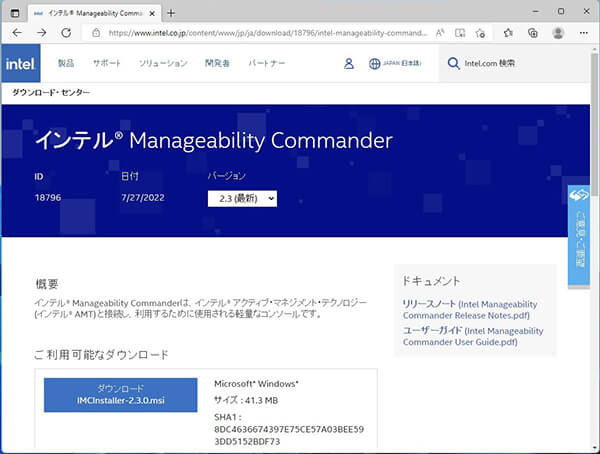Click the サイズ: 41.3 MB text
Screen dimensions: 600x454
pos(246,400)
